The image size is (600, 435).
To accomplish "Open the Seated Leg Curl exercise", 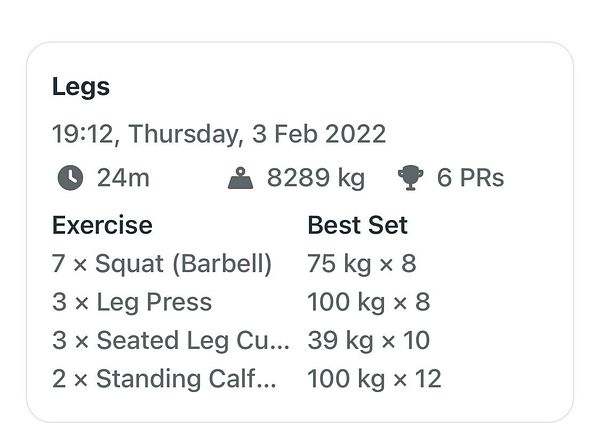I will [x=170, y=340].
